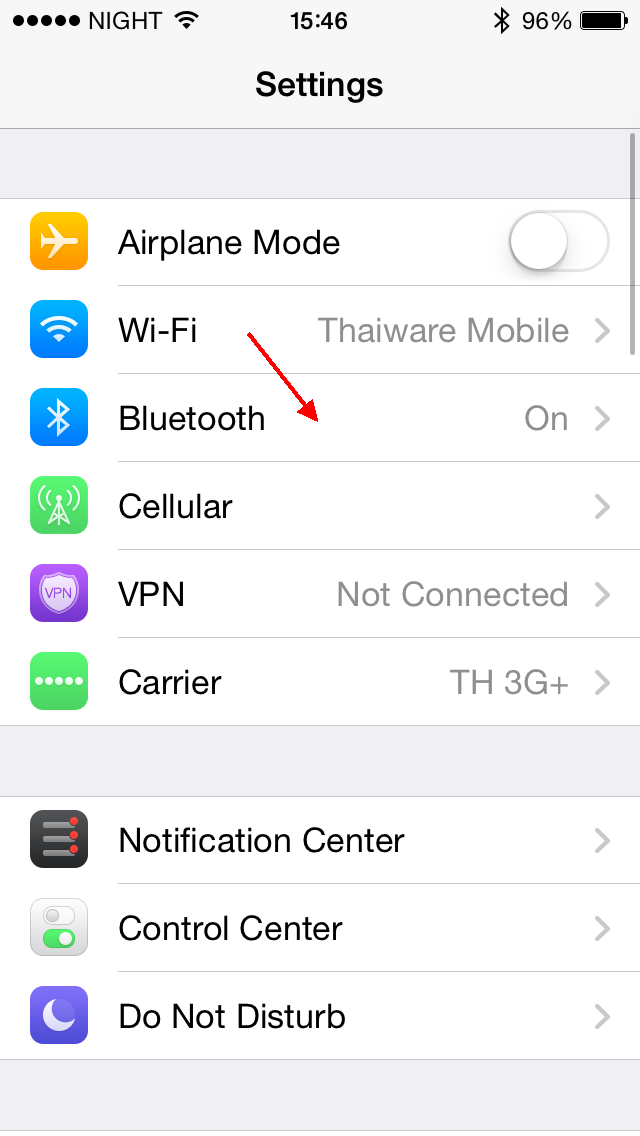Tap the blue Wi-Fi icon
The width and height of the screenshot is (640, 1136).
point(59,330)
